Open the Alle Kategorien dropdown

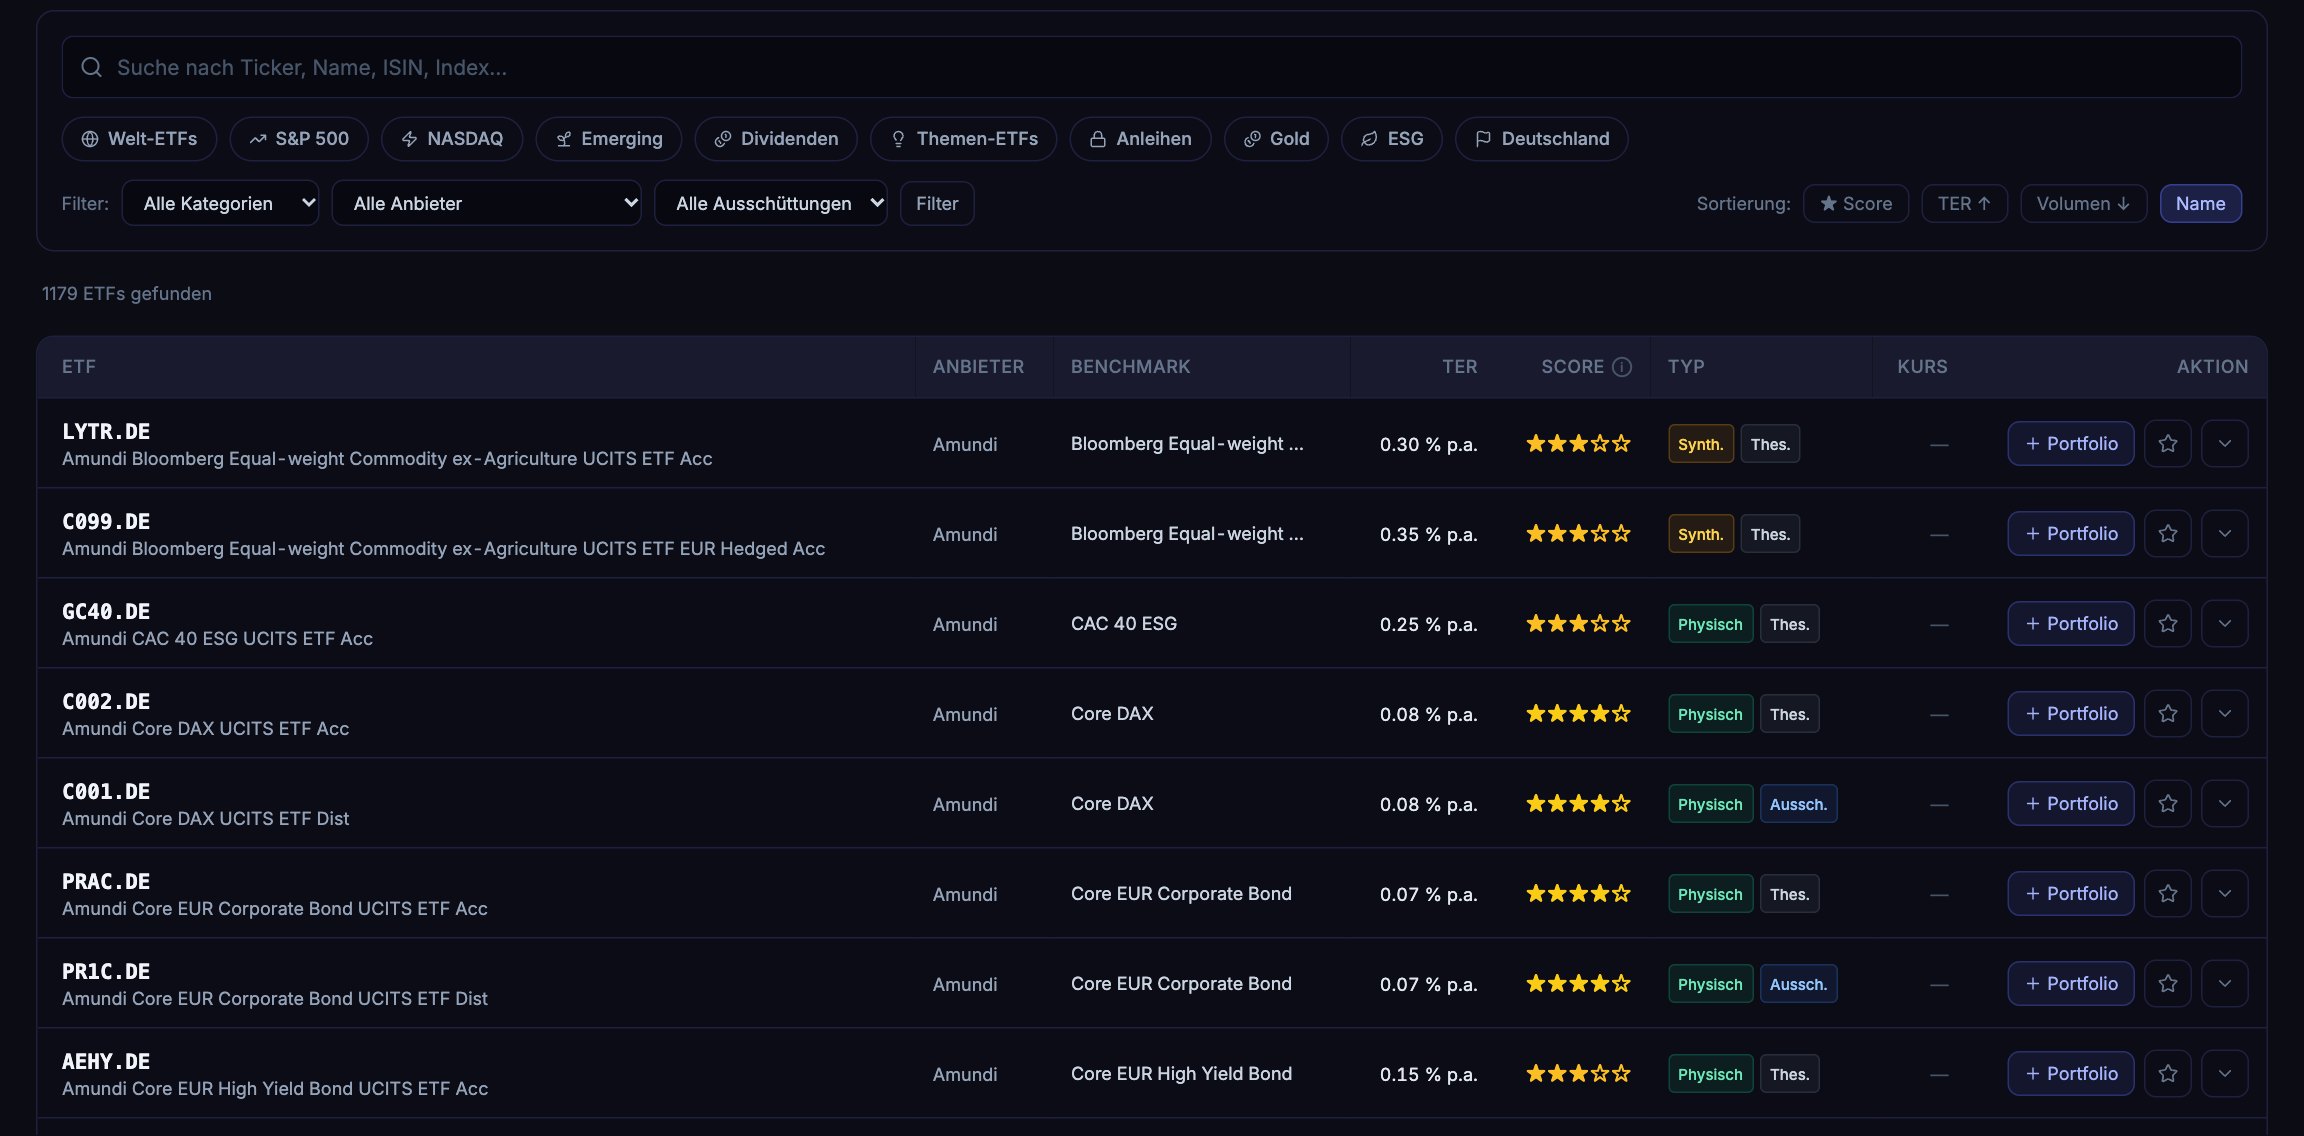click(x=220, y=203)
